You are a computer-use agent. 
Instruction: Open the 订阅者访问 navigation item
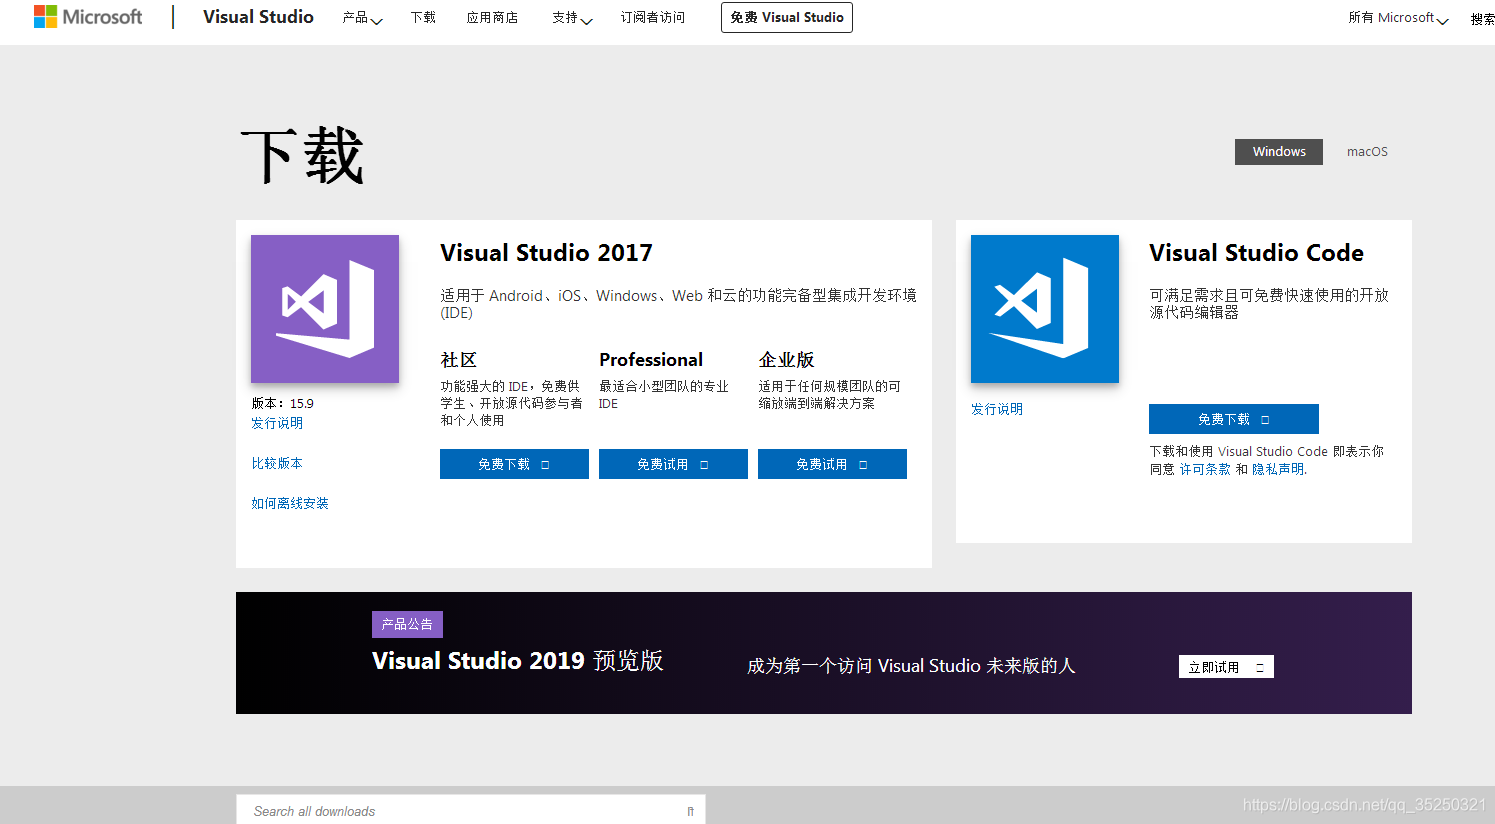(x=653, y=18)
